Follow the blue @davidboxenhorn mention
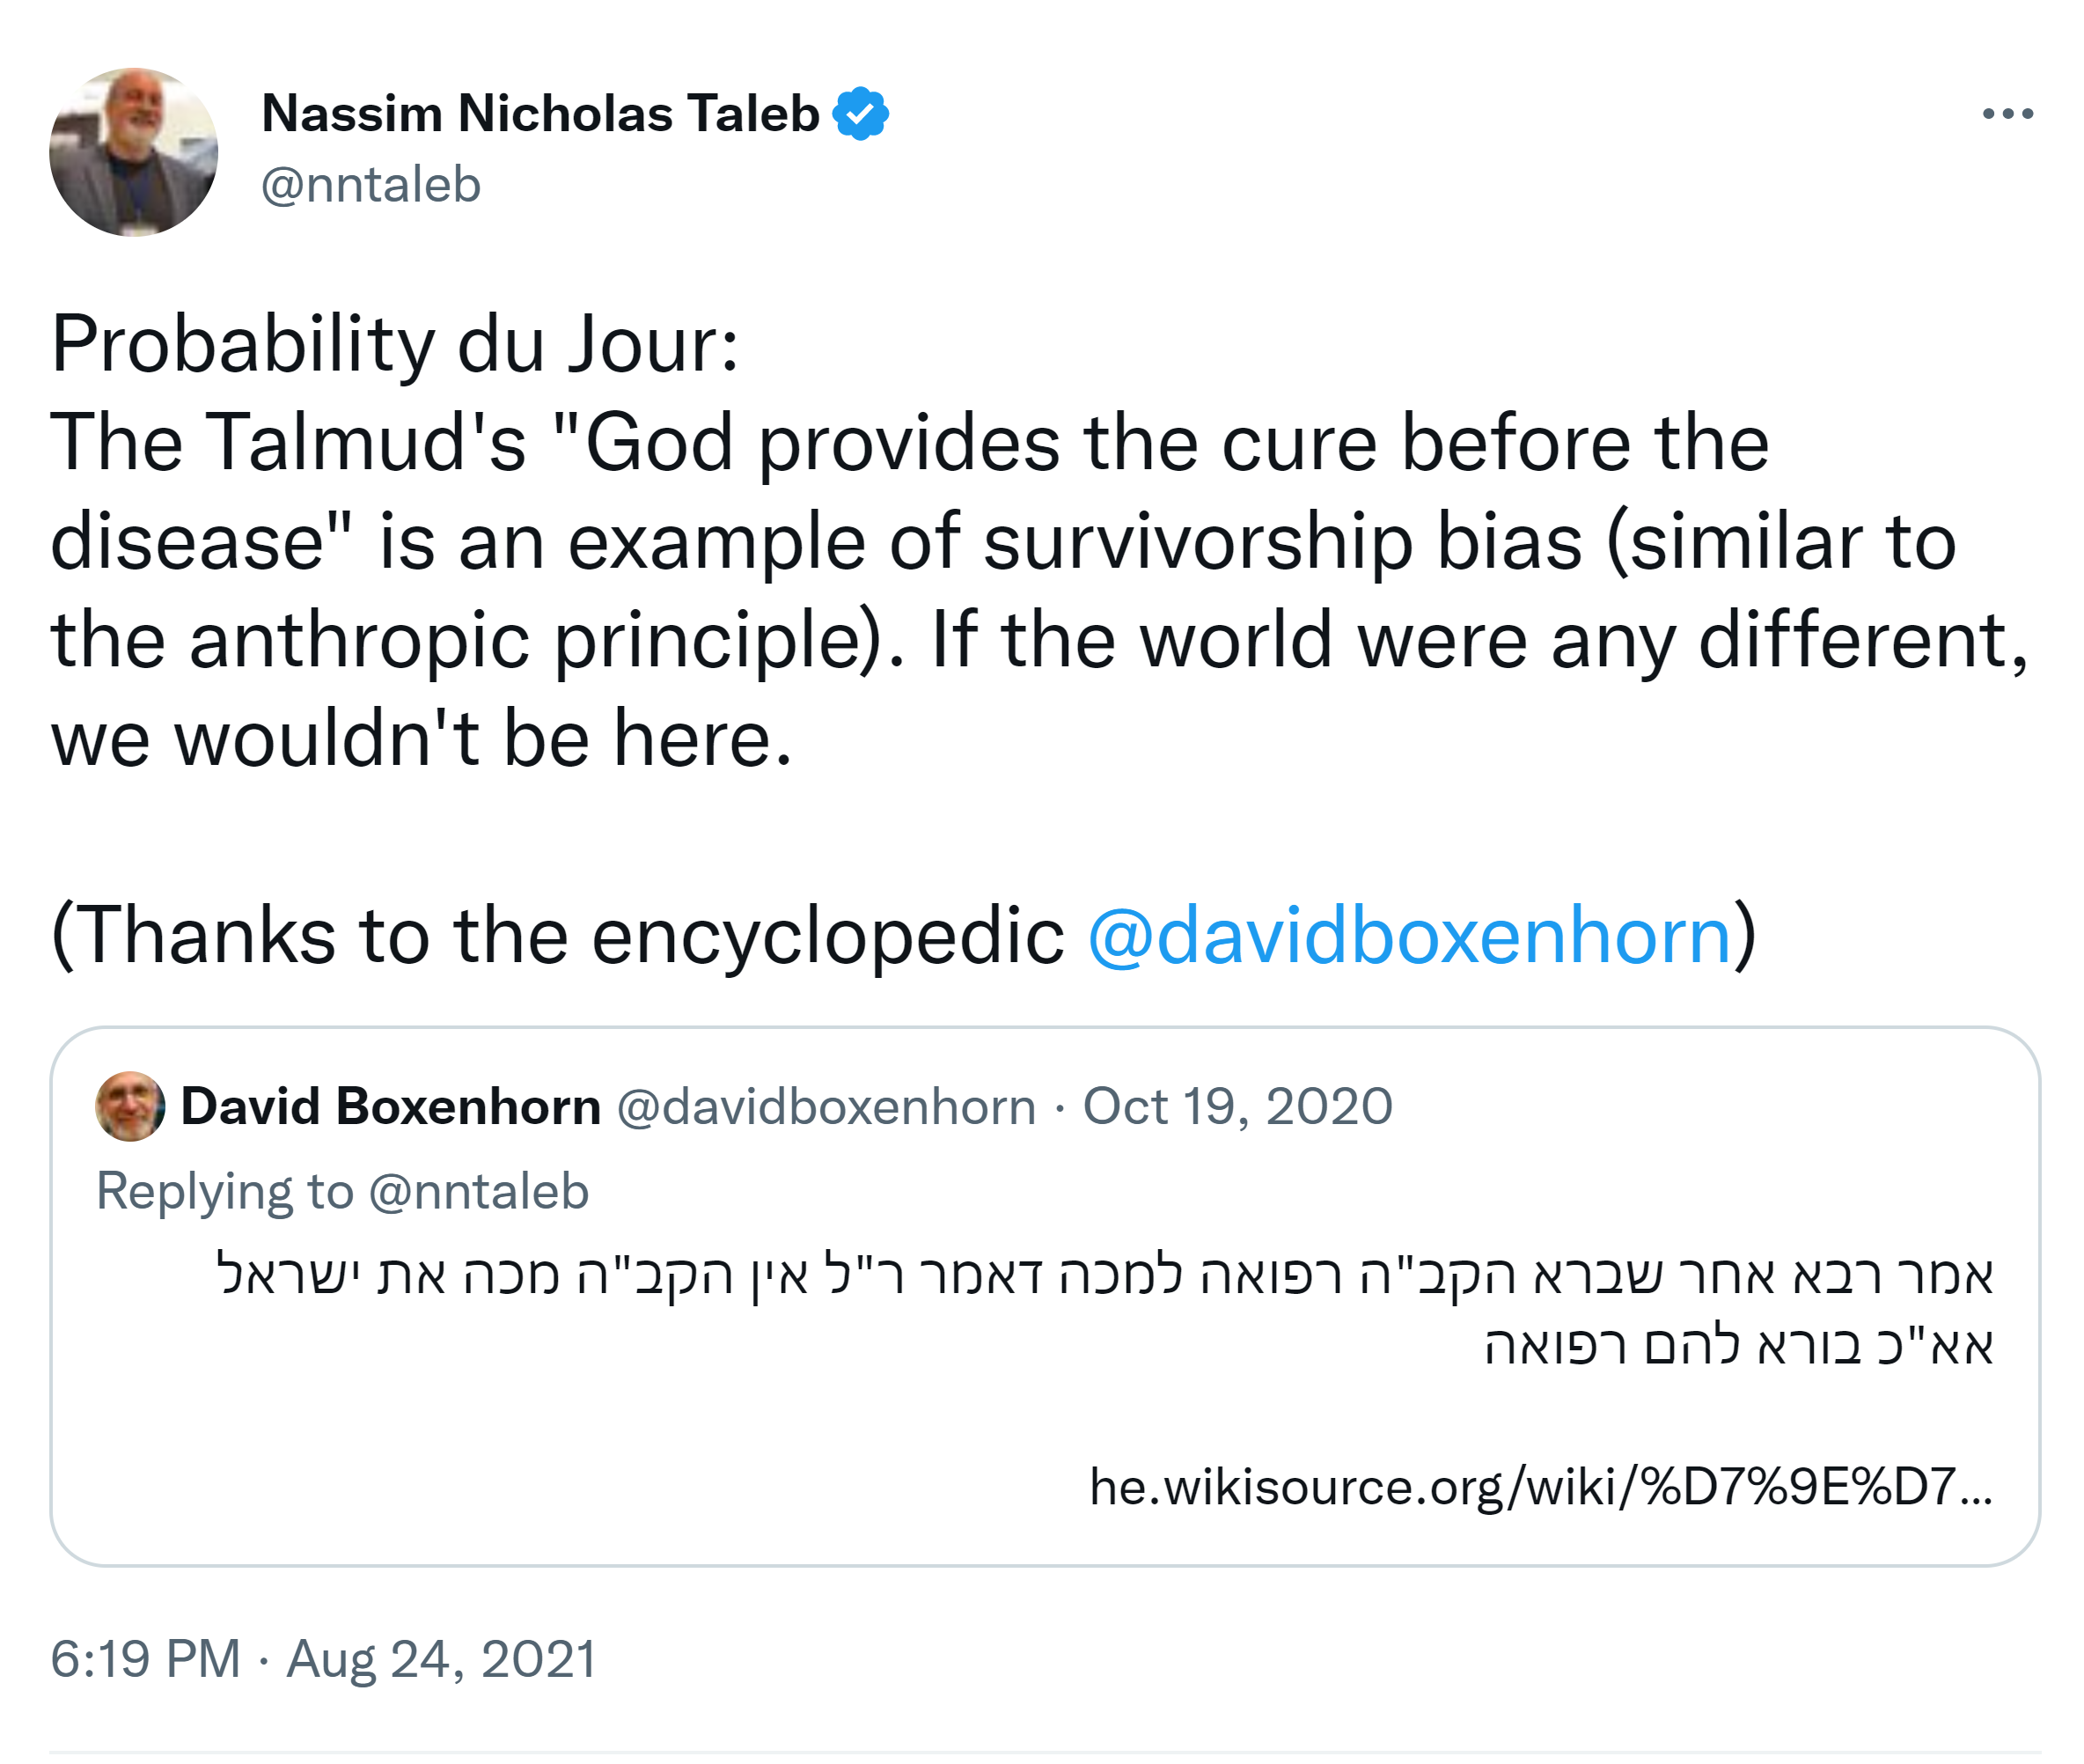The height and width of the screenshot is (1764, 2084). pos(1408,936)
